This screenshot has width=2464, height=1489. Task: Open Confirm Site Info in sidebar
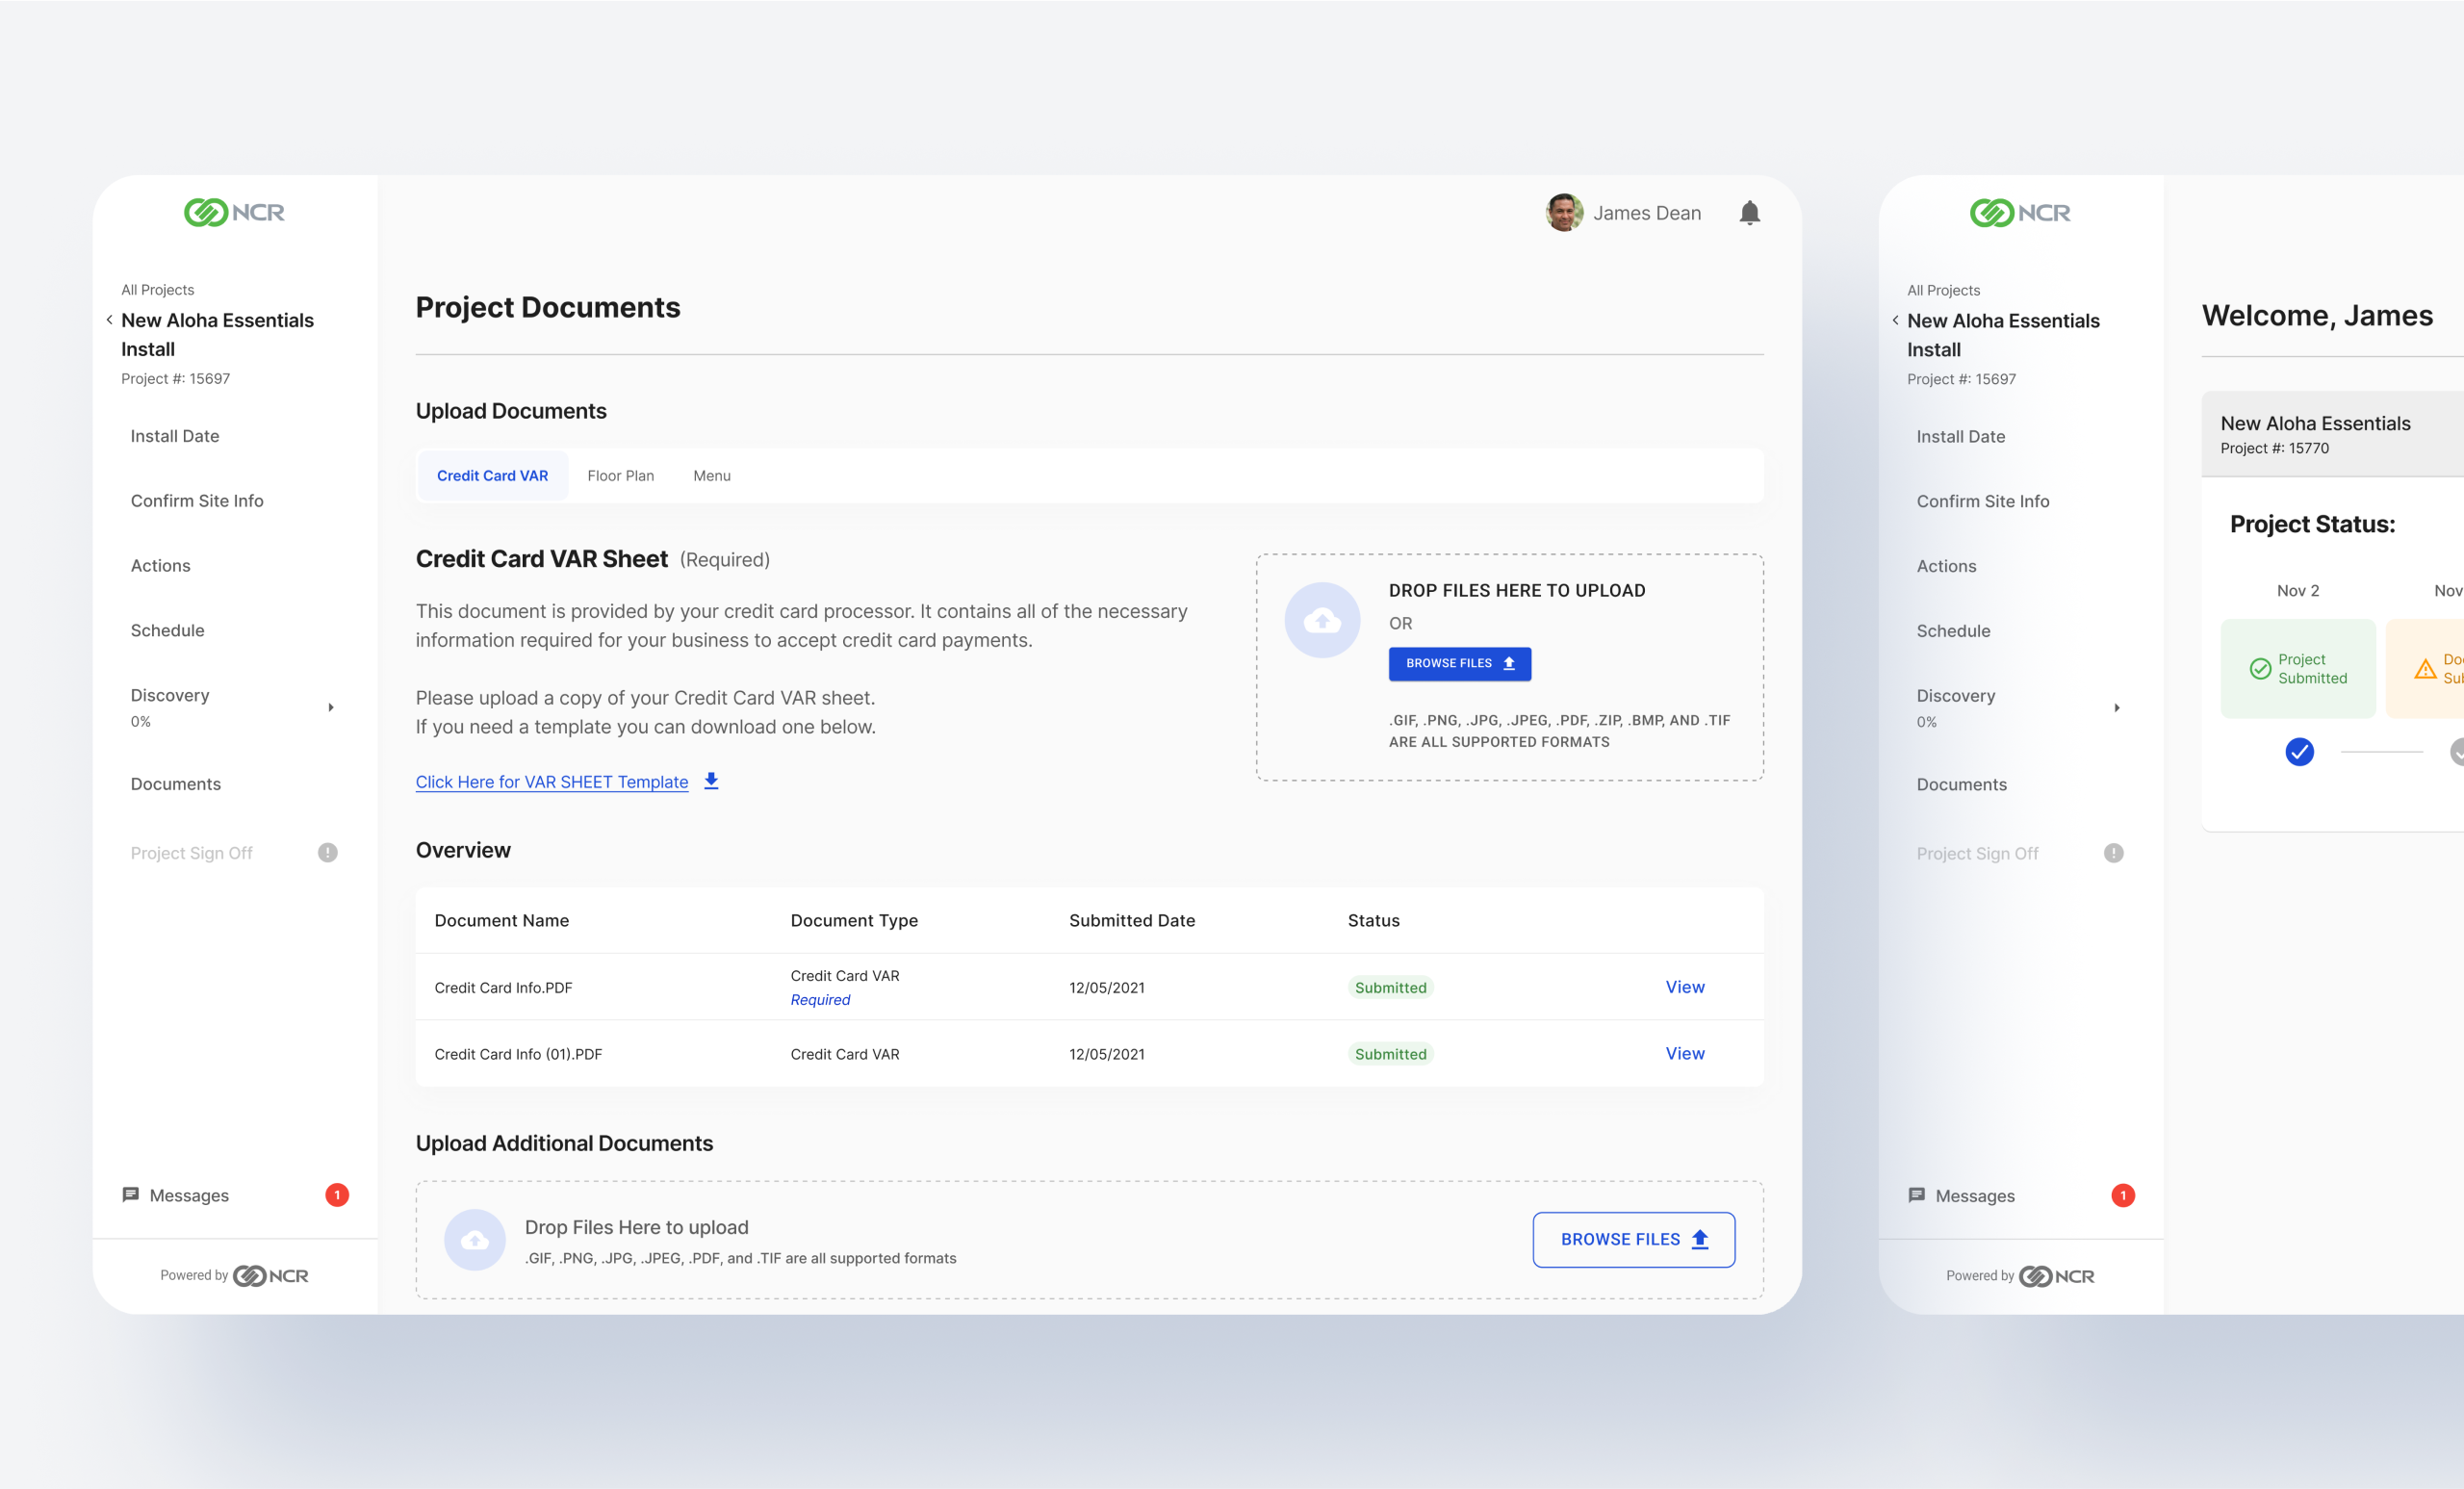[197, 501]
